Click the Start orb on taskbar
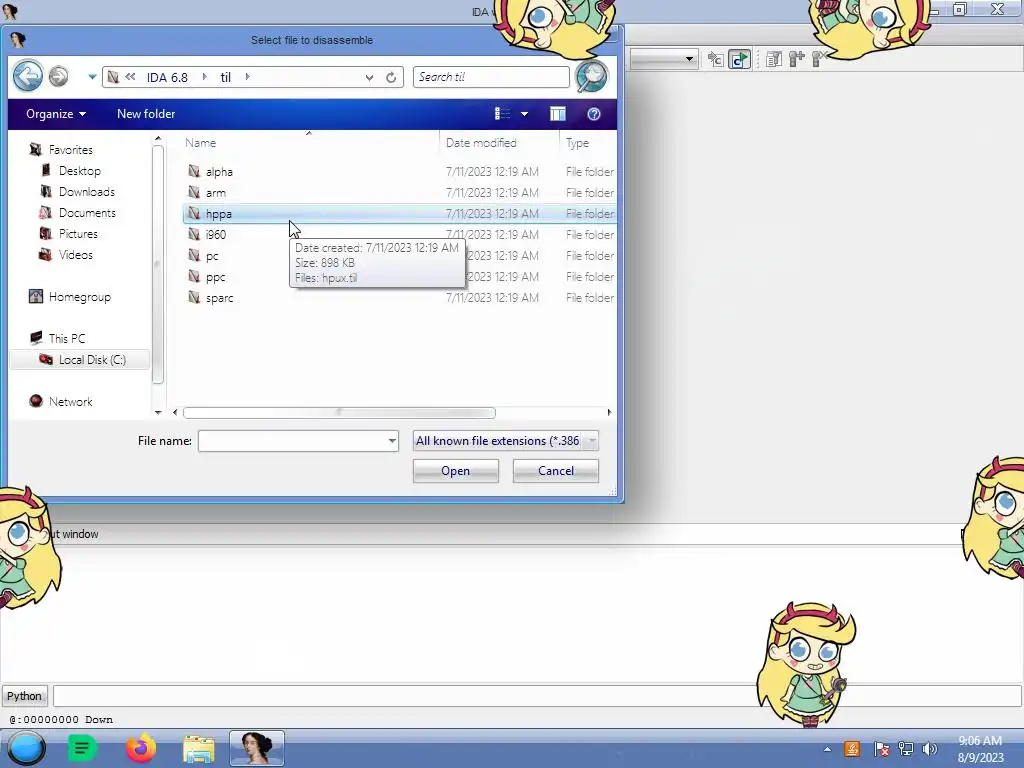This screenshot has width=1024, height=768. (26, 748)
